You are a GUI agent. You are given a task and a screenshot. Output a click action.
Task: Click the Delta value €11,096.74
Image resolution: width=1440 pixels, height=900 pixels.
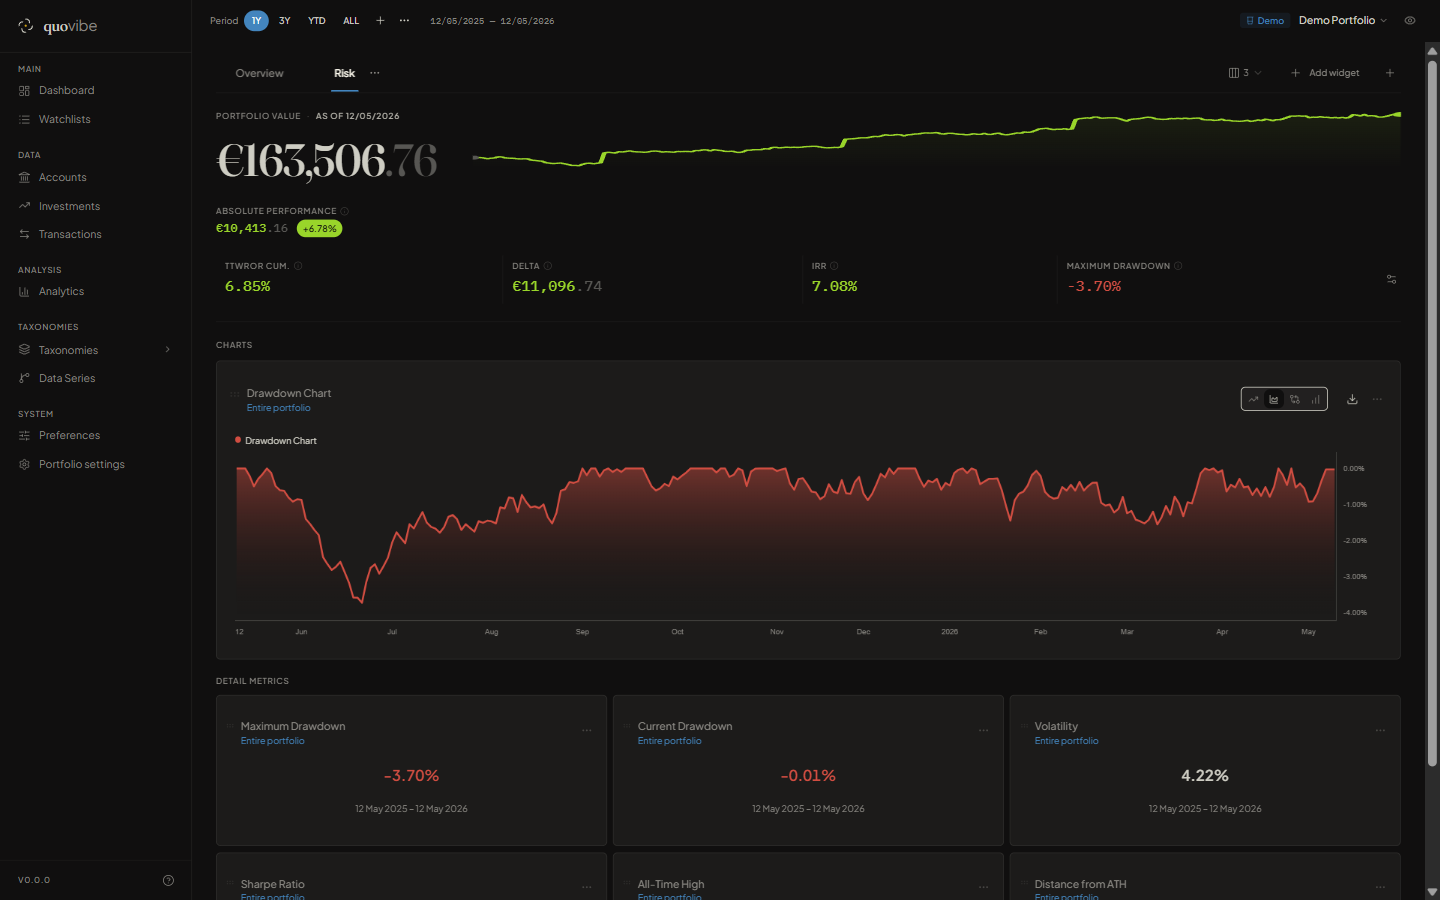(557, 286)
